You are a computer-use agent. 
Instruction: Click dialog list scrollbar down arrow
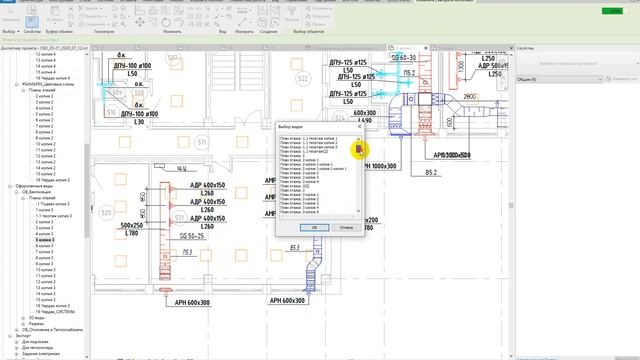pyautogui.click(x=358, y=211)
